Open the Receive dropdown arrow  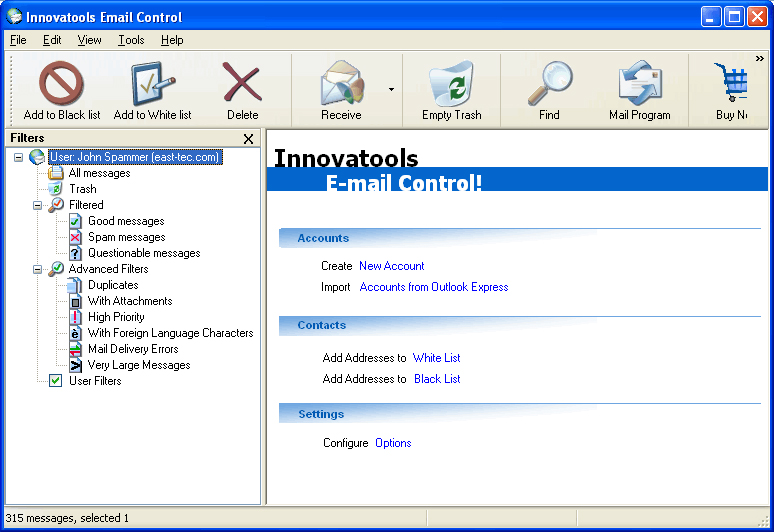391,89
